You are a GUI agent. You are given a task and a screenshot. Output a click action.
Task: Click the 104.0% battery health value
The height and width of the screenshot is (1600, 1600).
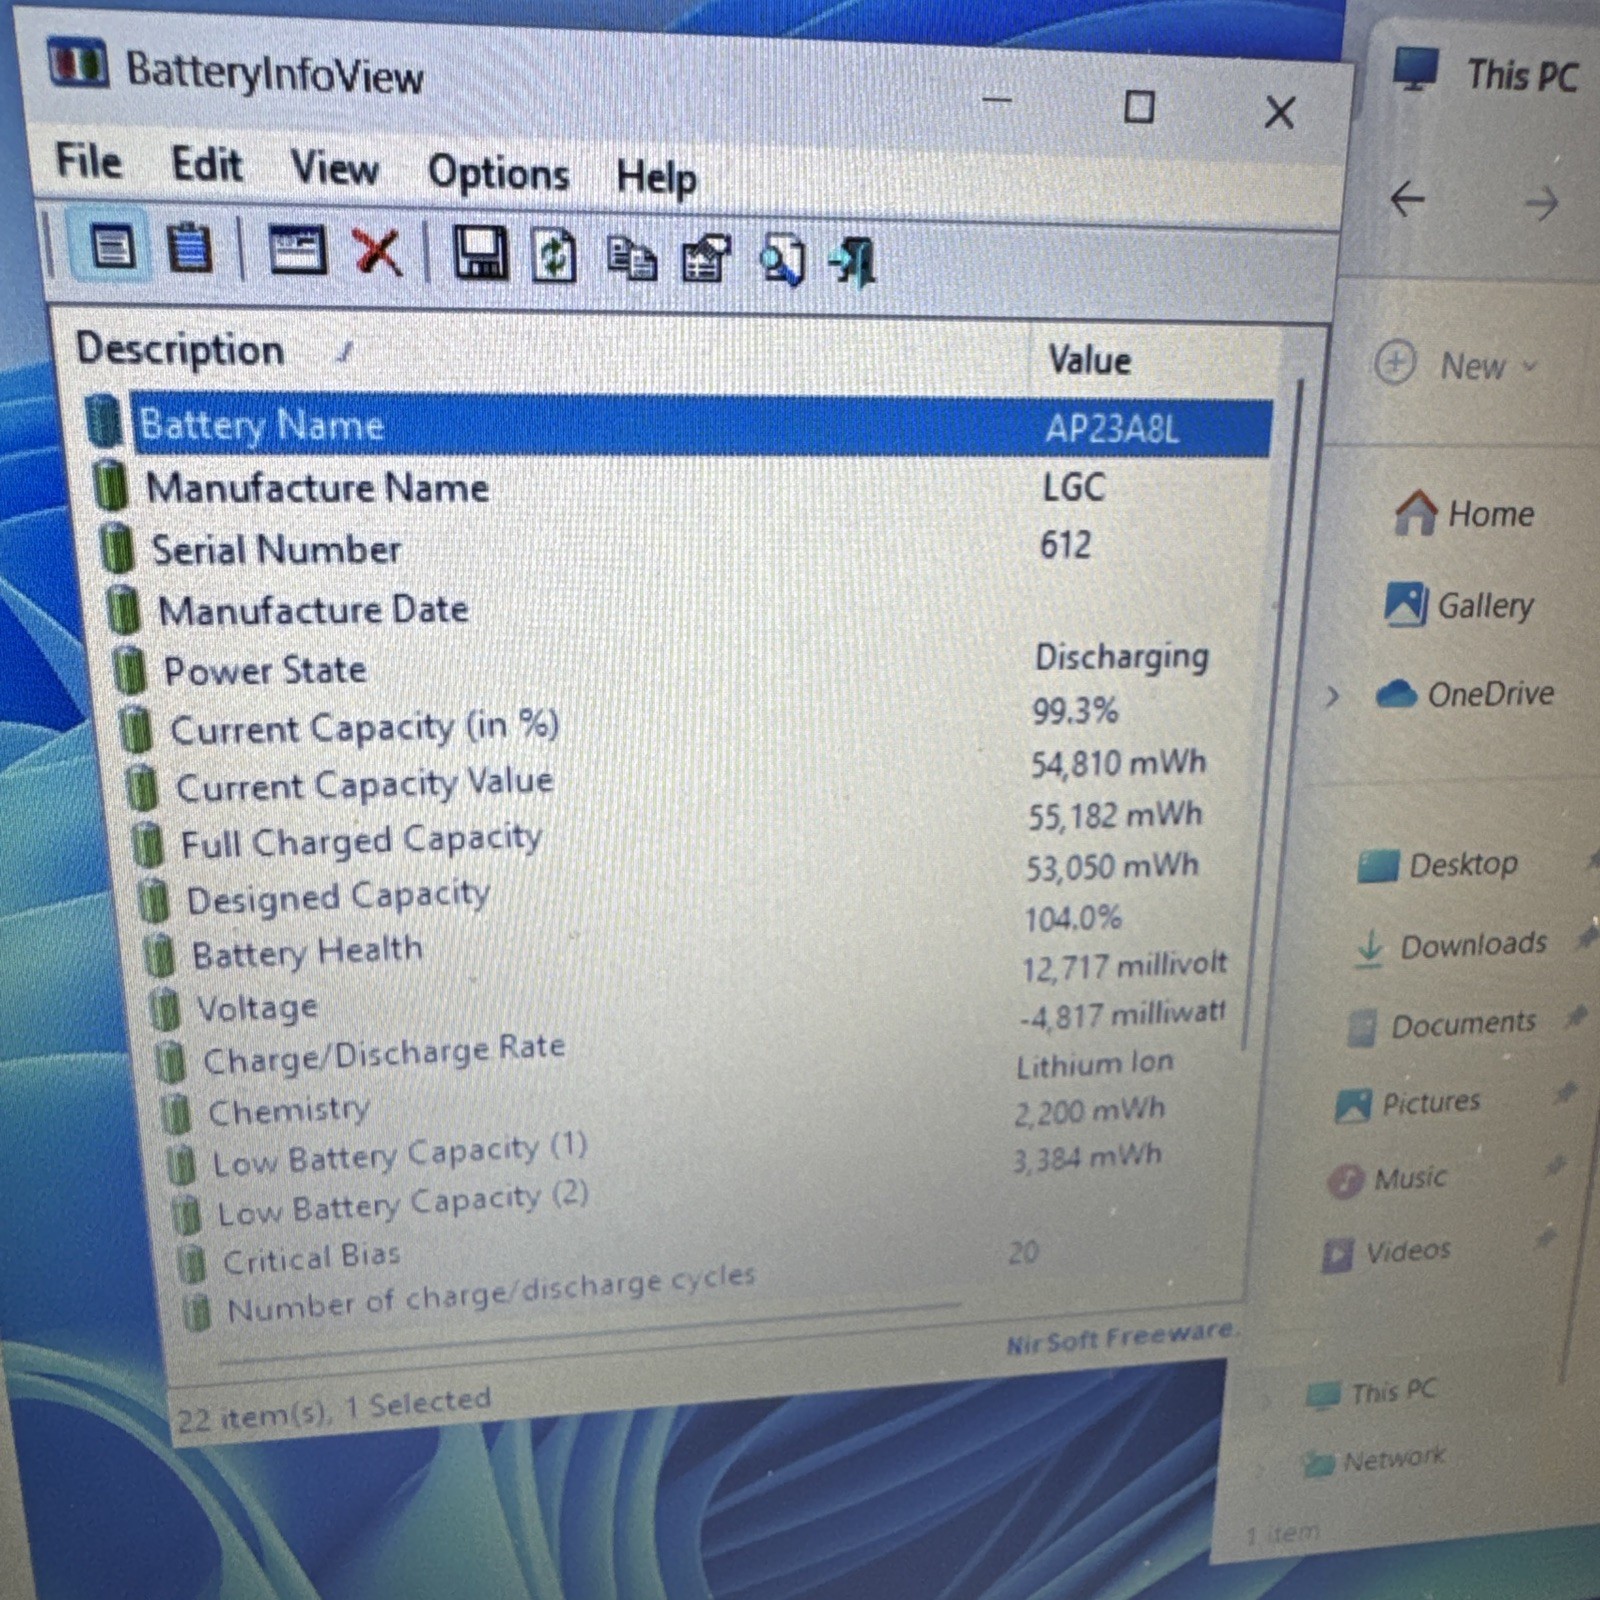(x=1073, y=917)
